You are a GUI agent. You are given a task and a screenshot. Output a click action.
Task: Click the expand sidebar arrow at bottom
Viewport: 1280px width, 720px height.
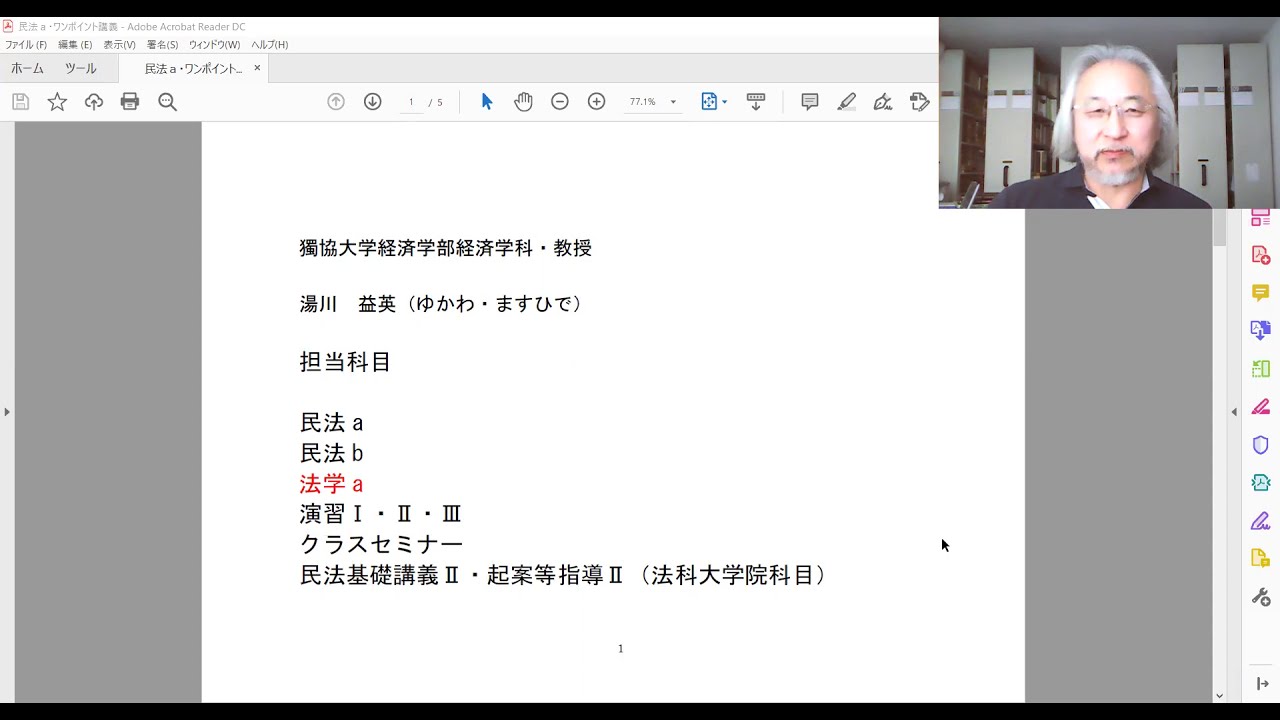pos(1262,684)
